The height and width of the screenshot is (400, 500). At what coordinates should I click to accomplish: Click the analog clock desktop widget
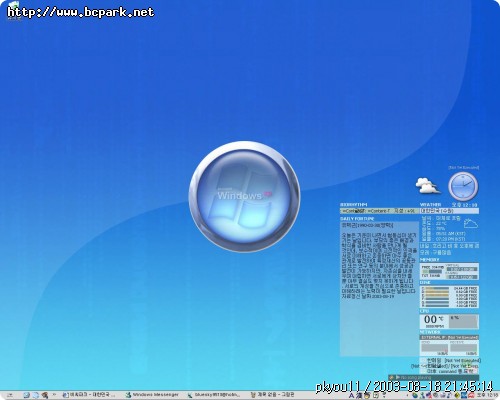(x=463, y=187)
